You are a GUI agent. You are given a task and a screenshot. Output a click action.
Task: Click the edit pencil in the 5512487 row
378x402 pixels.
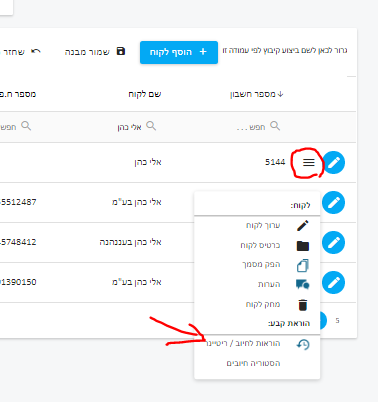(334, 202)
